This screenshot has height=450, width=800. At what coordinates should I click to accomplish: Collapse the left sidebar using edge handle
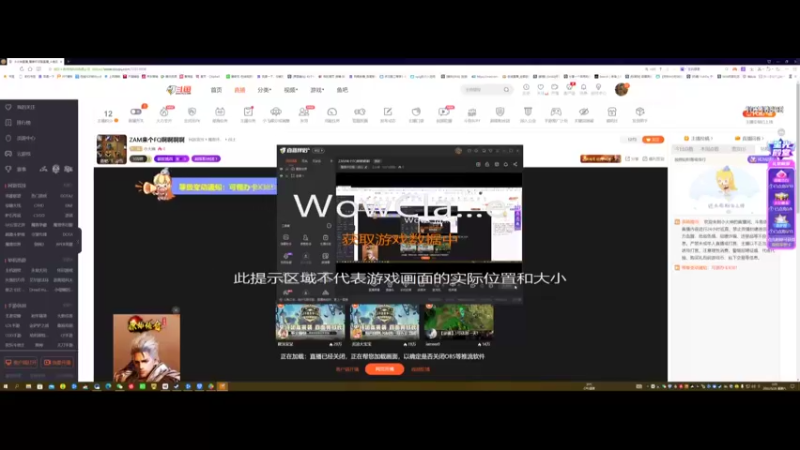click(80, 240)
